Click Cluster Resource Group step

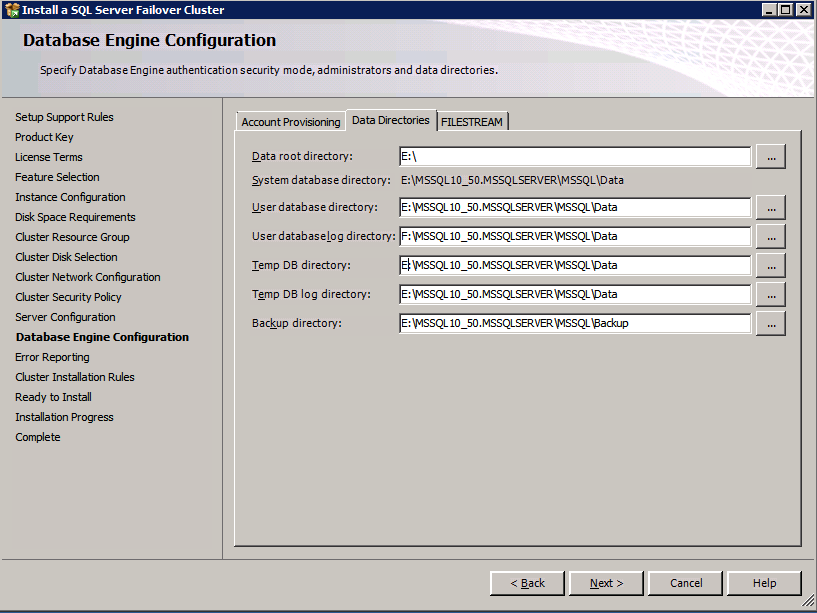coord(72,237)
